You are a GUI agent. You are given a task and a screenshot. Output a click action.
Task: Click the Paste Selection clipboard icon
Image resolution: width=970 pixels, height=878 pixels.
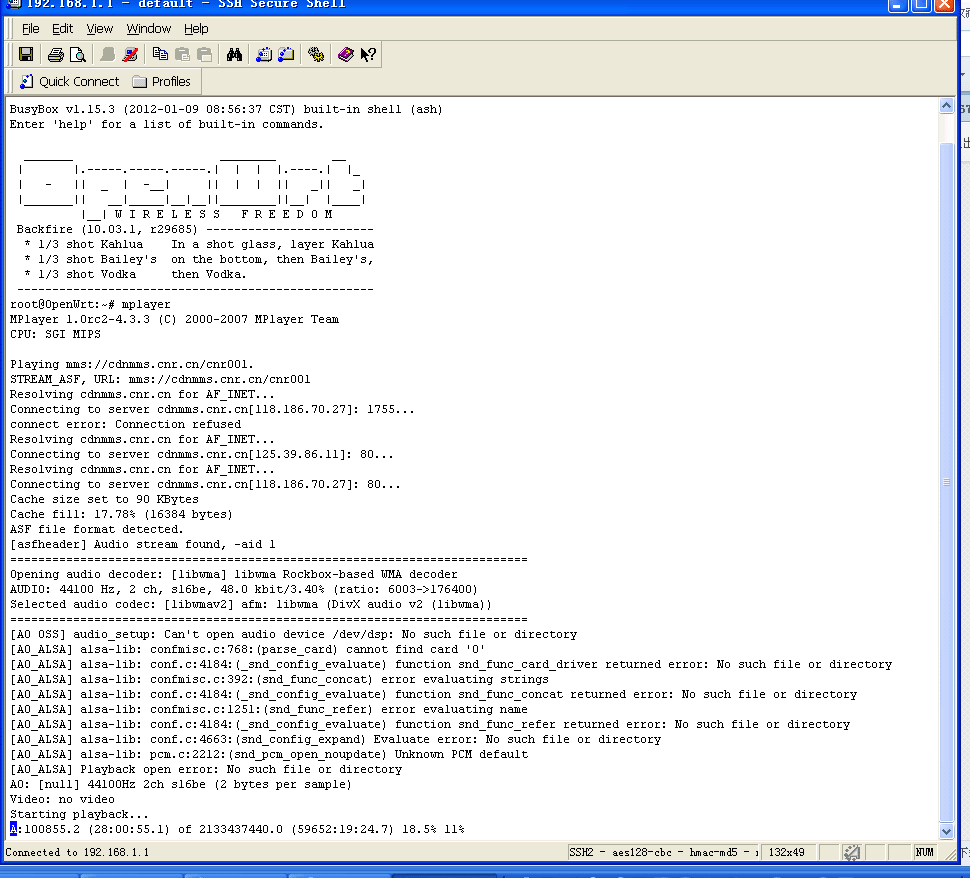[x=204, y=54]
